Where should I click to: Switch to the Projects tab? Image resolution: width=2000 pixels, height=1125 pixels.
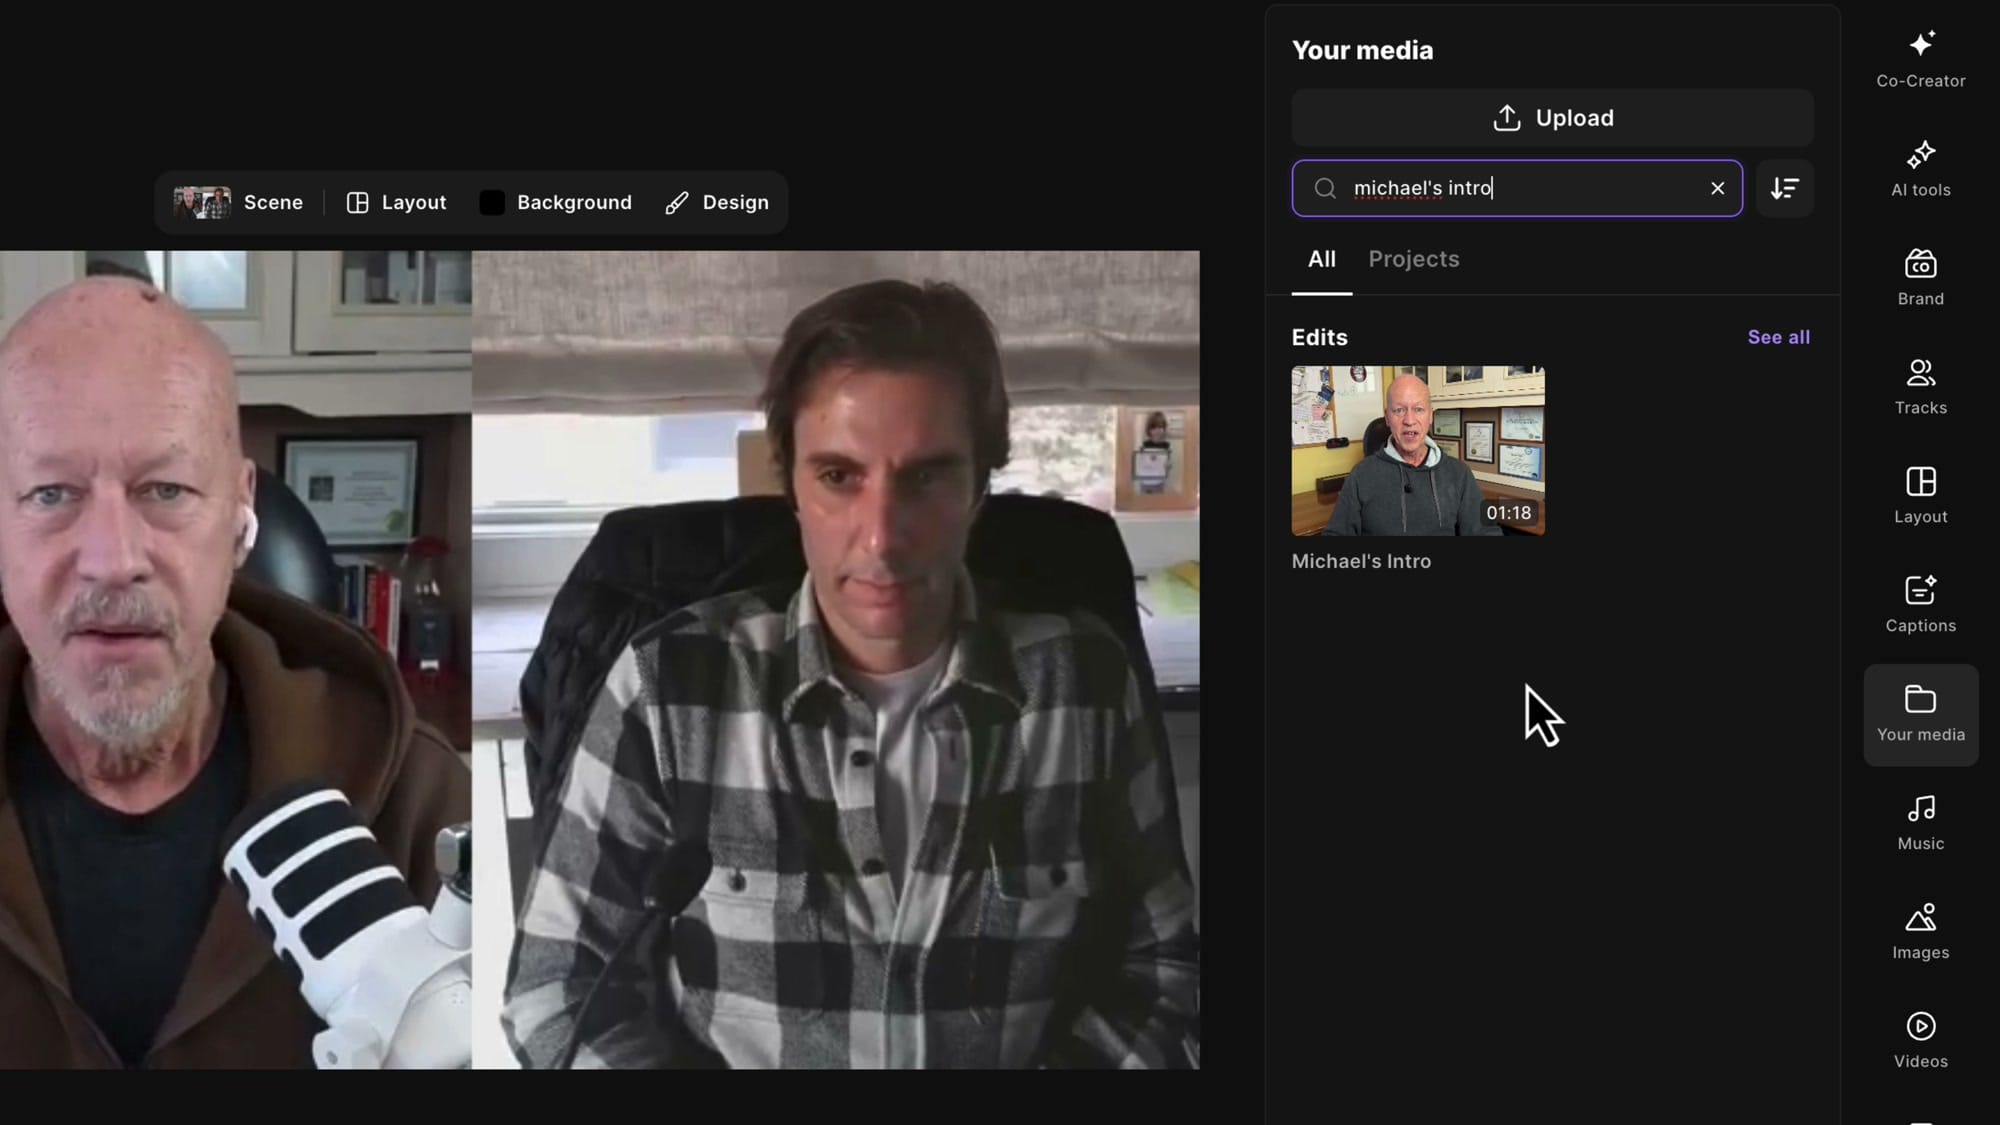[x=1413, y=259]
